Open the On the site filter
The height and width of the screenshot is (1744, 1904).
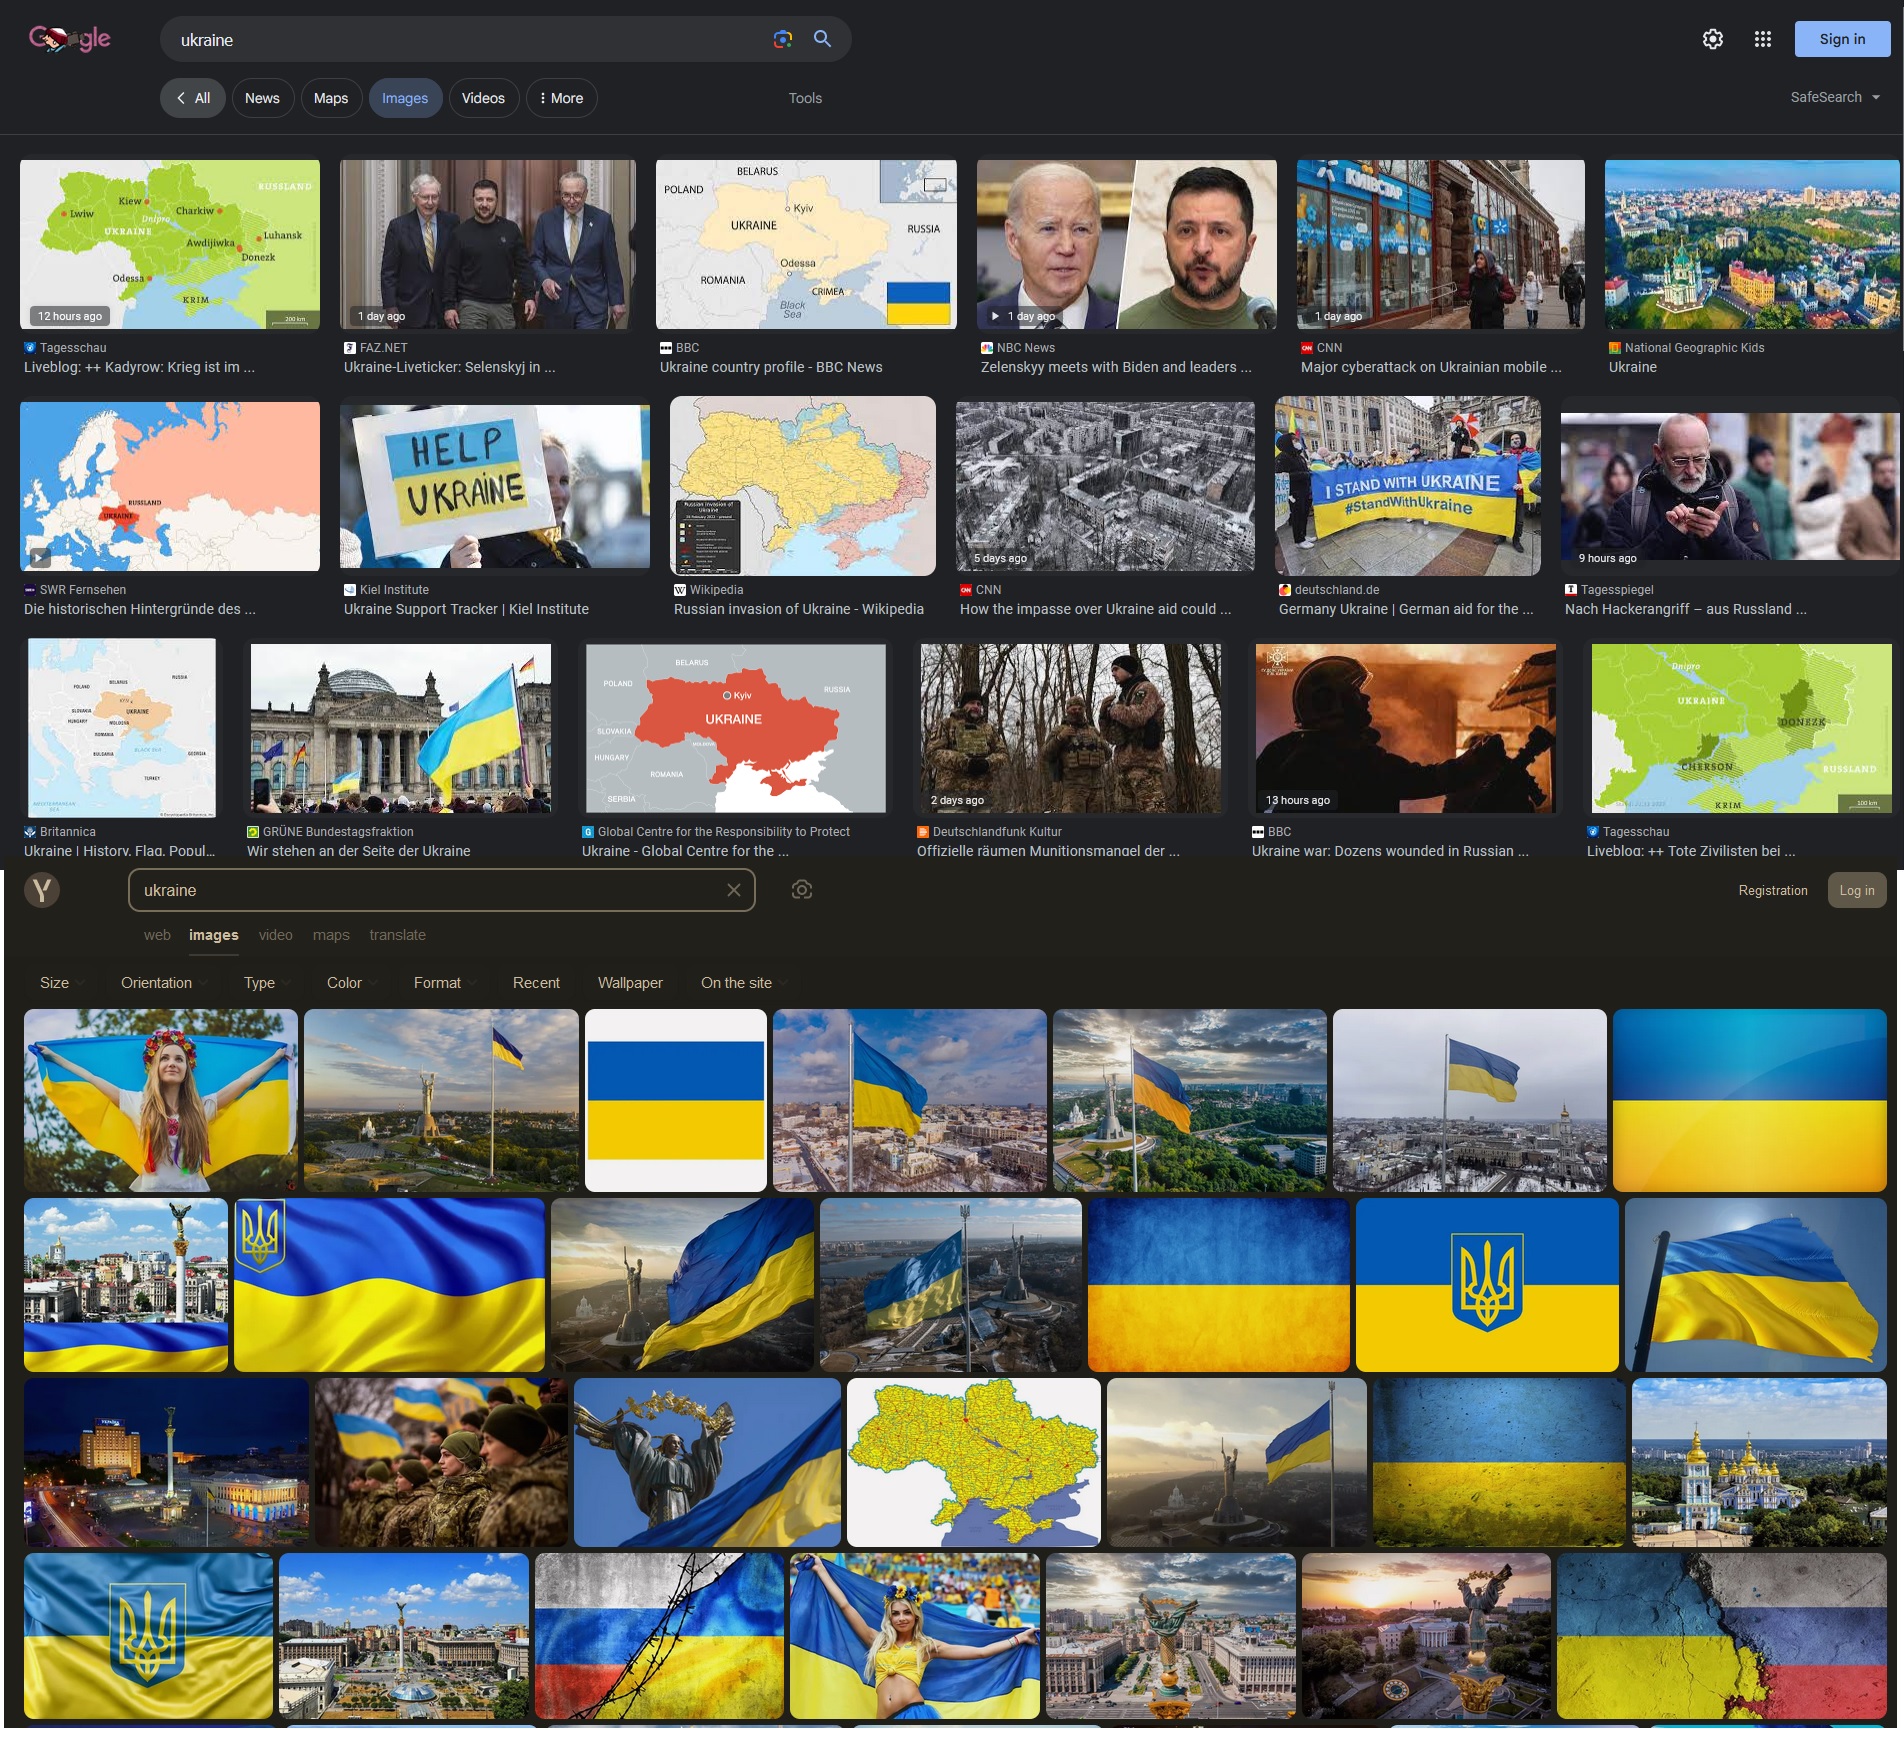point(743,983)
